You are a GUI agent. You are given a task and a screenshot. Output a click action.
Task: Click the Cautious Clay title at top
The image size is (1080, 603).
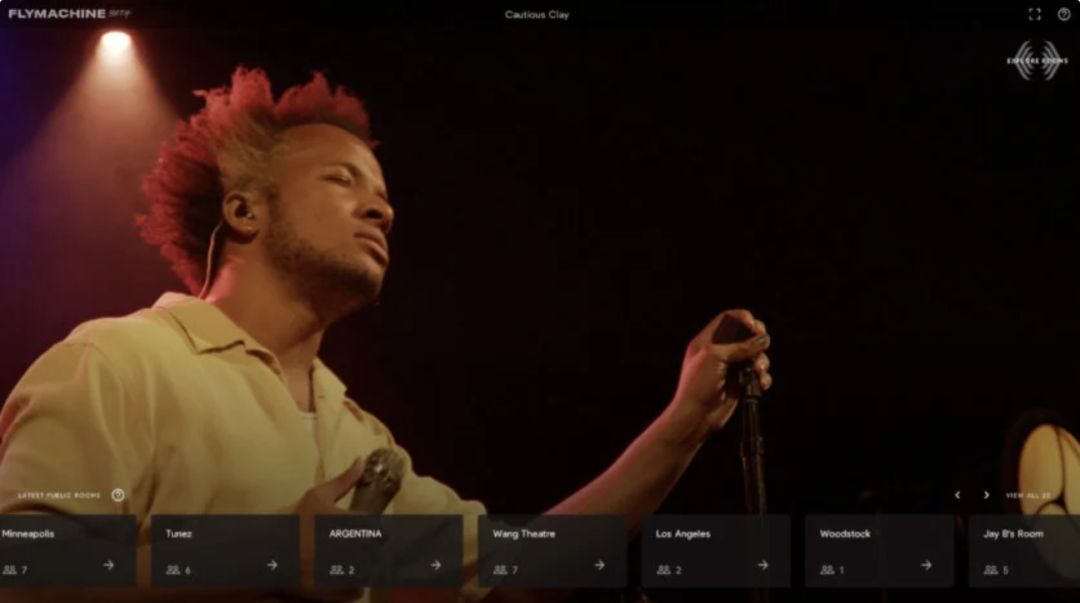(537, 14)
